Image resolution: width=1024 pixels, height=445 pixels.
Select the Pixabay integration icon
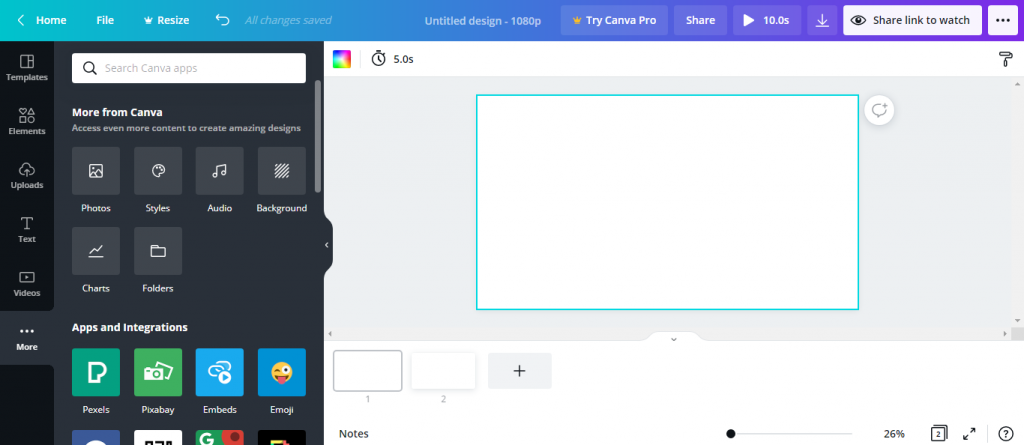[x=158, y=372]
